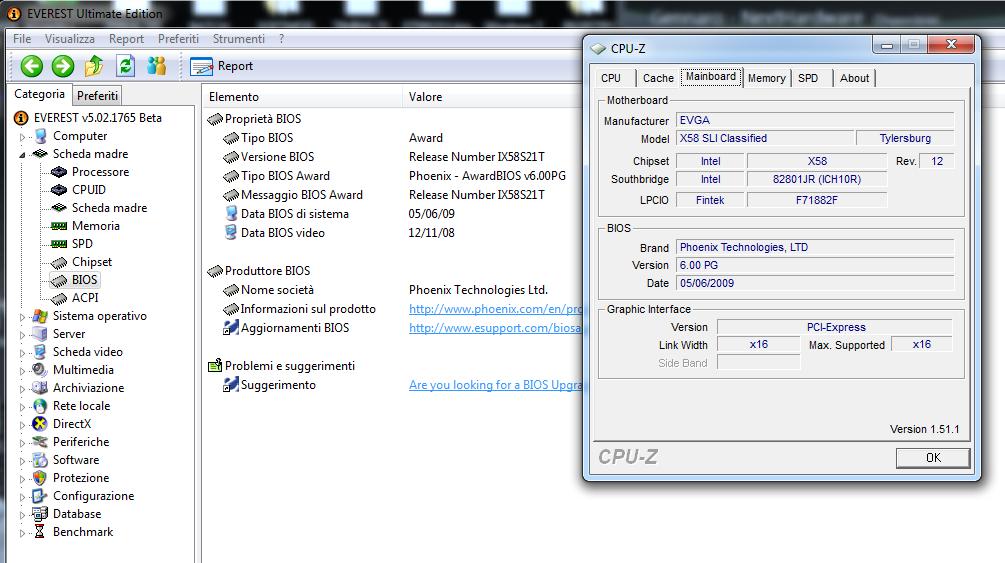Viewport: 1005px width, 563px height.
Task: Expand the Sistema operativo node
Action: [22, 317]
